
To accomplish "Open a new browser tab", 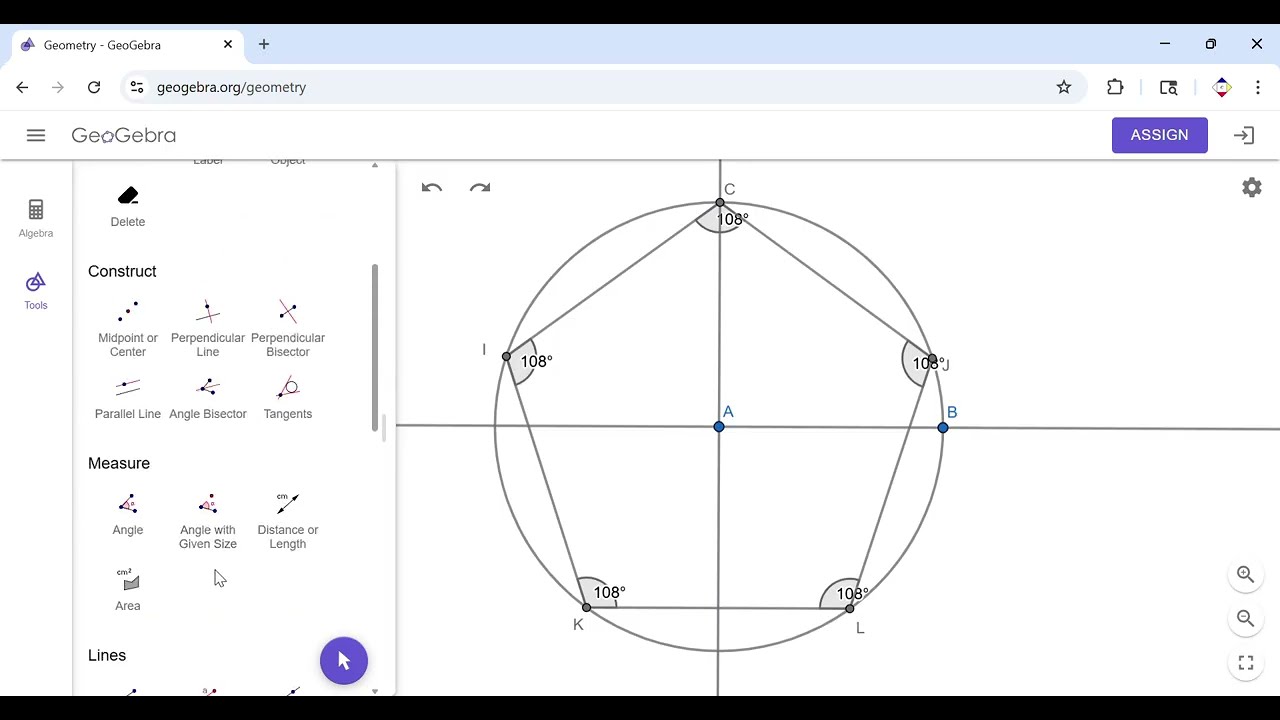I will point(264,44).
